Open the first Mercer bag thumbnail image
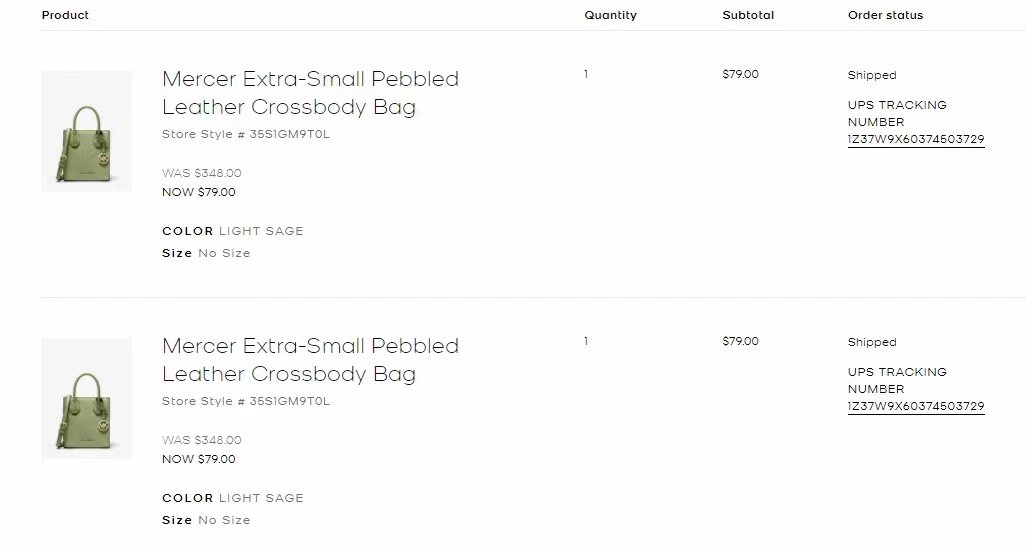This screenshot has height=553, width=1026. pyautogui.click(x=86, y=132)
